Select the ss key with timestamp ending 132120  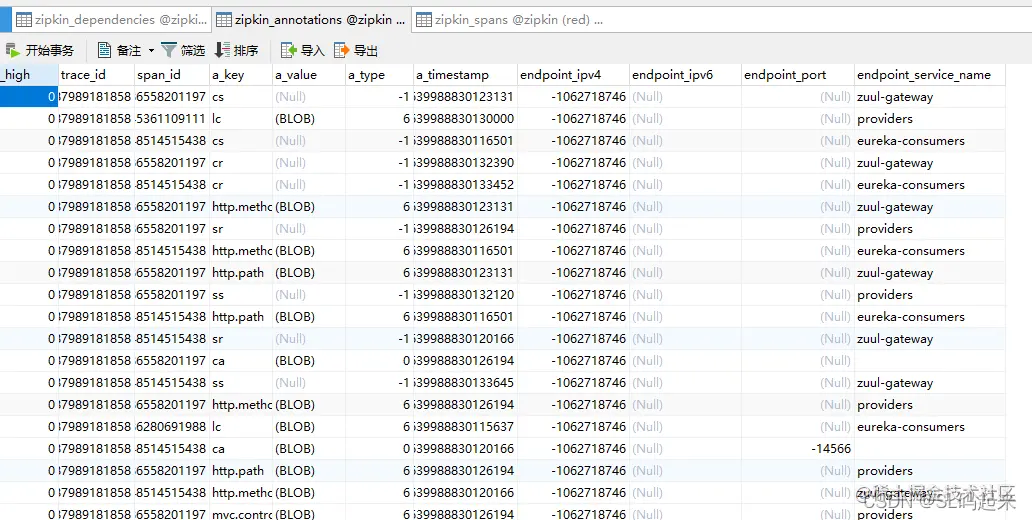click(241, 294)
